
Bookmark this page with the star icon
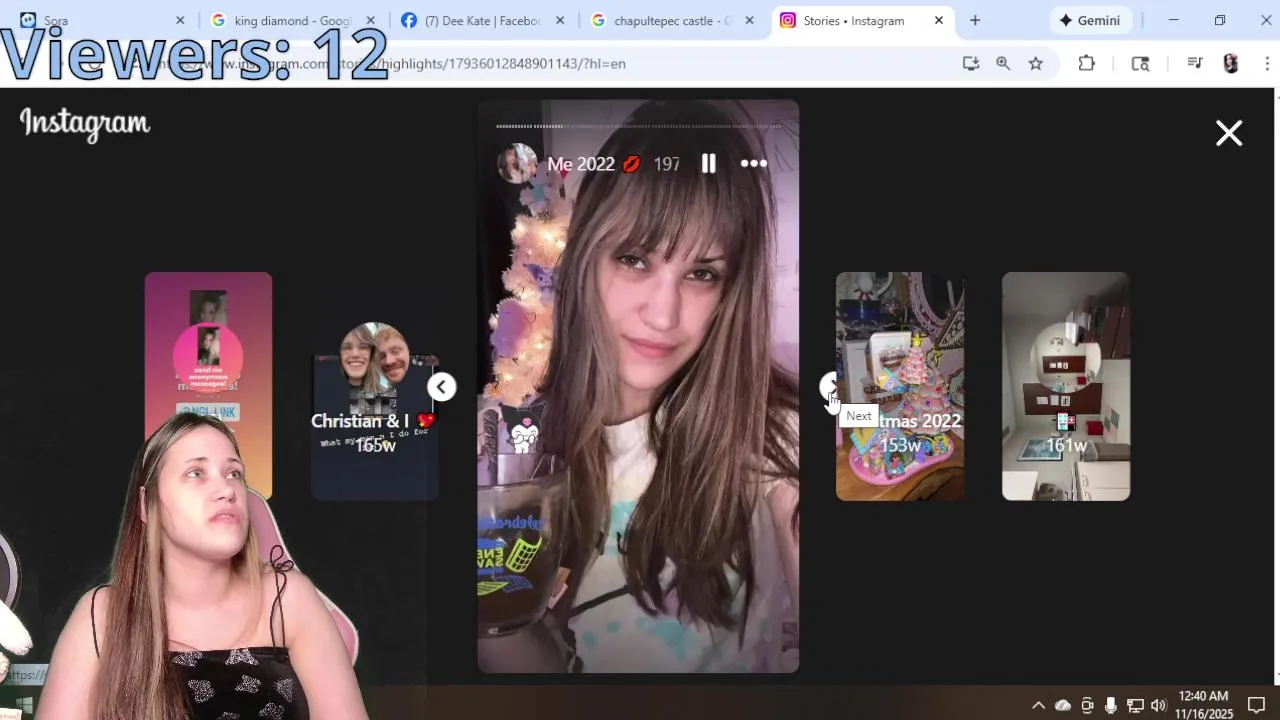[x=1036, y=63]
